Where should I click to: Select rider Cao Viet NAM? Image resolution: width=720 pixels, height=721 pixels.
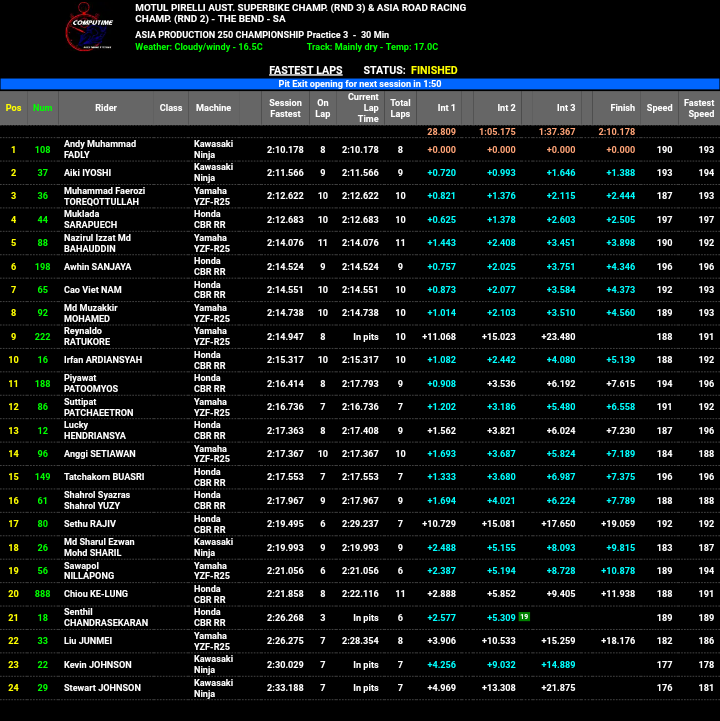[x=92, y=290]
